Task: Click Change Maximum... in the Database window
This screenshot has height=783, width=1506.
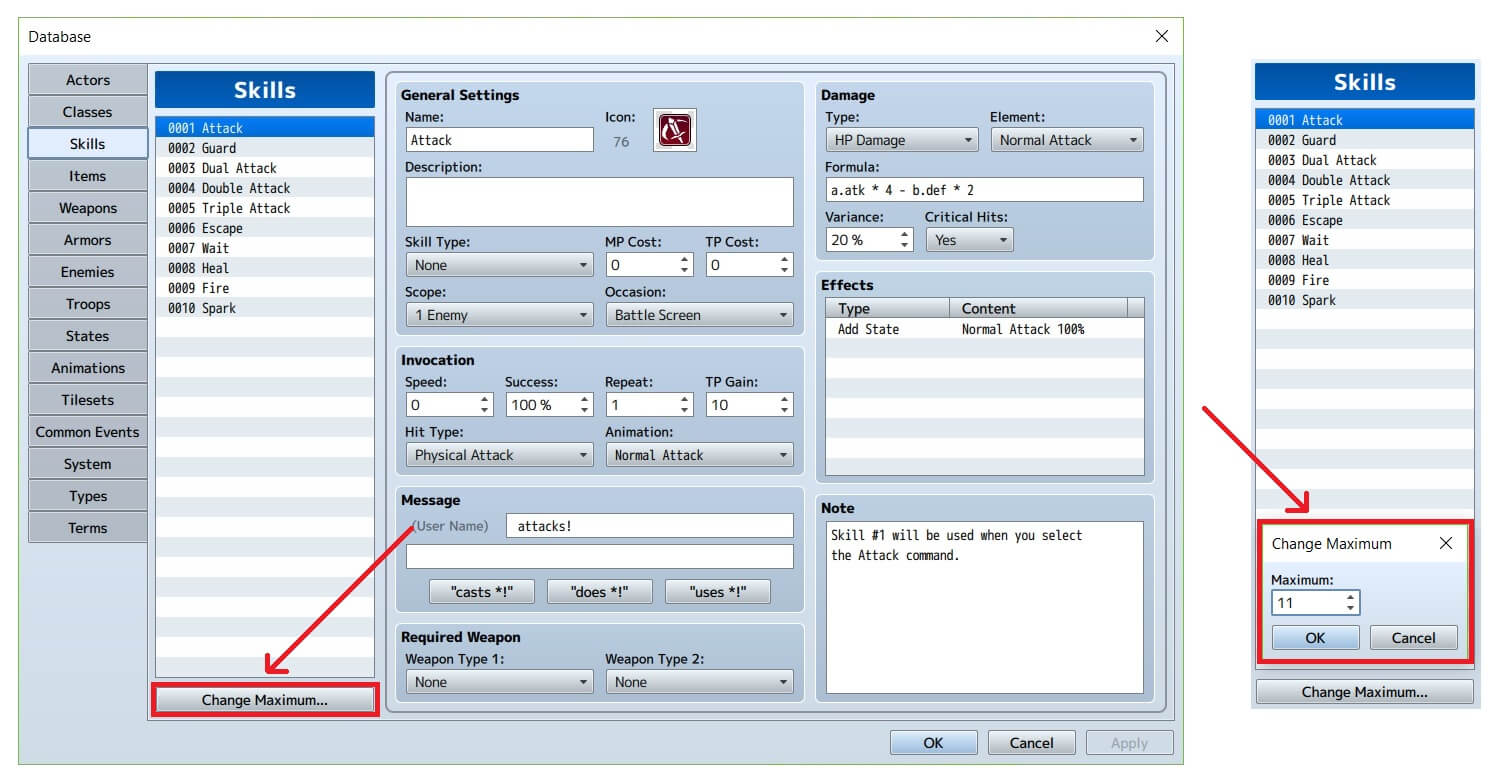Action: tap(265, 700)
